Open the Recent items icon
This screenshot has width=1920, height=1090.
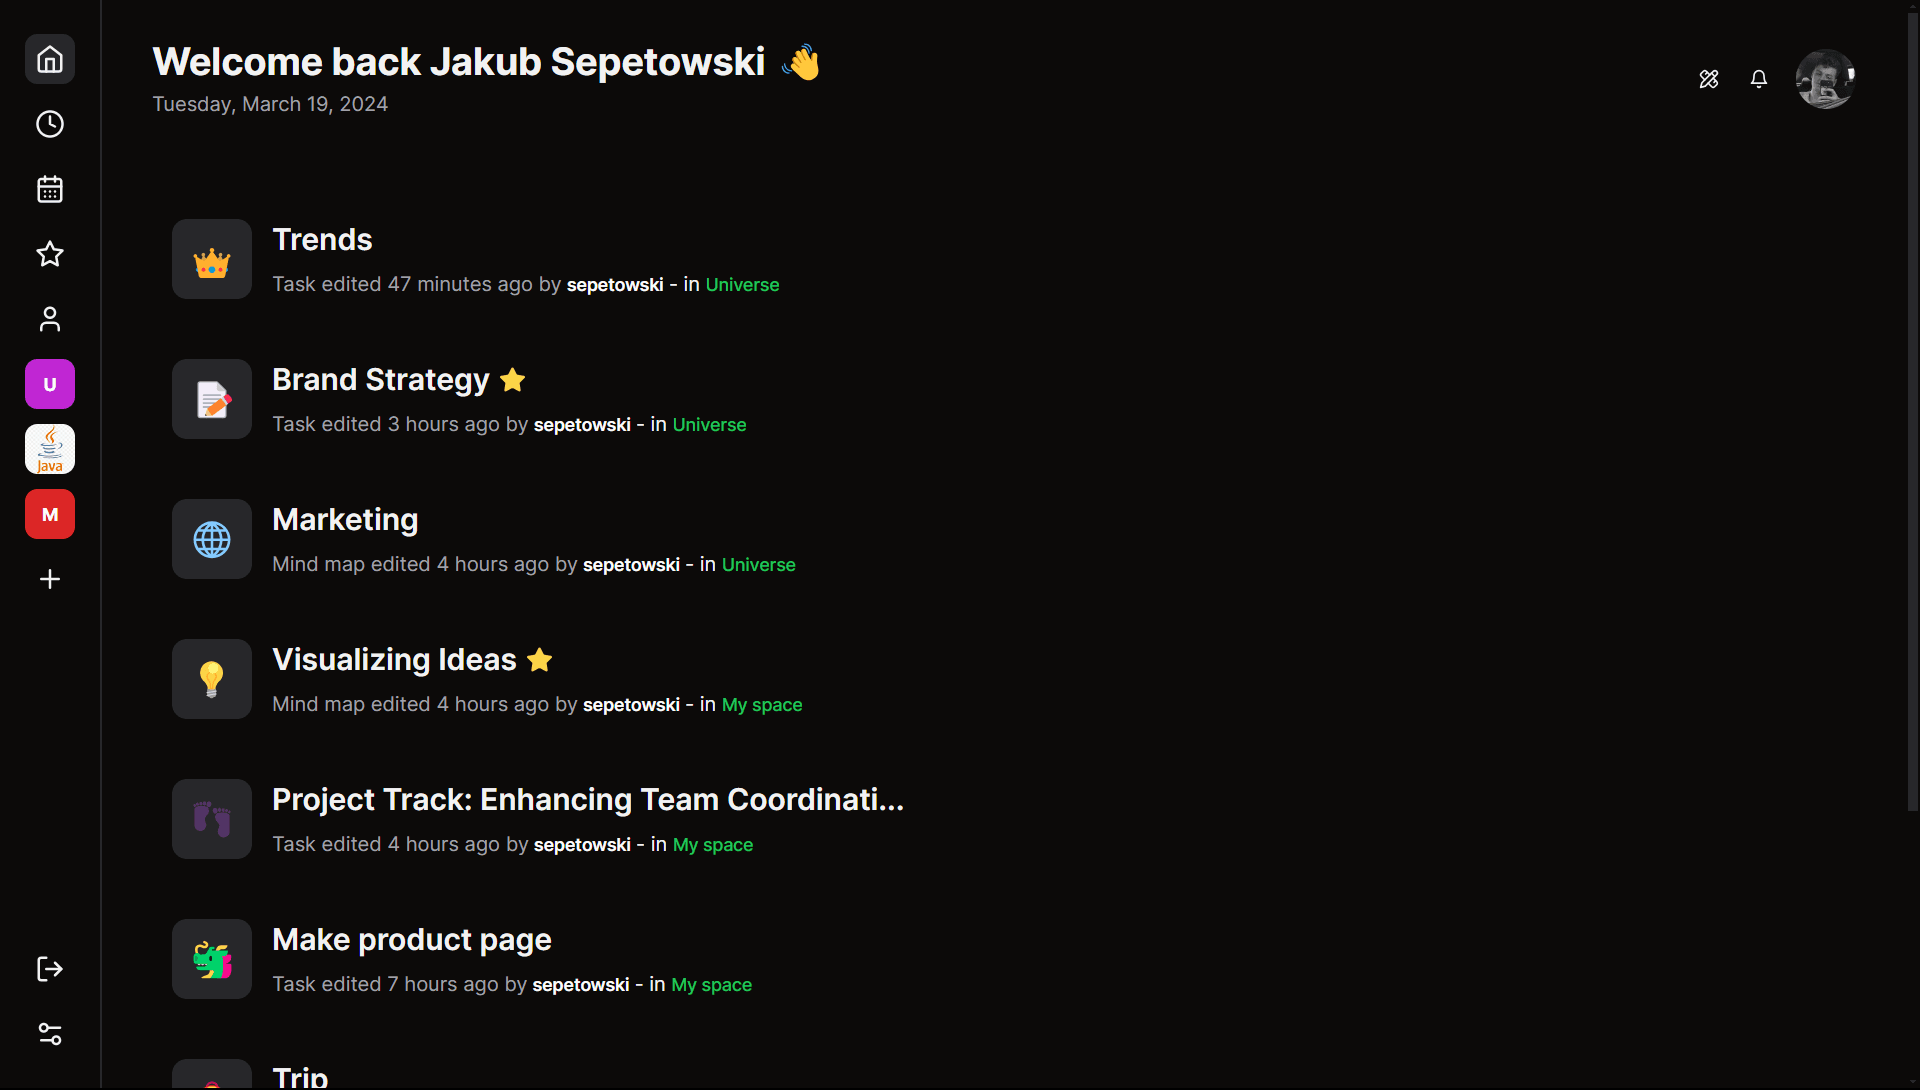coord(50,124)
